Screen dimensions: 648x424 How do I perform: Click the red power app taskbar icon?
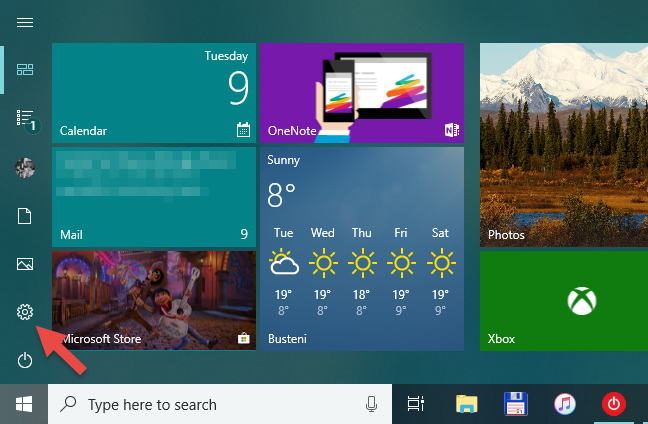pos(614,404)
